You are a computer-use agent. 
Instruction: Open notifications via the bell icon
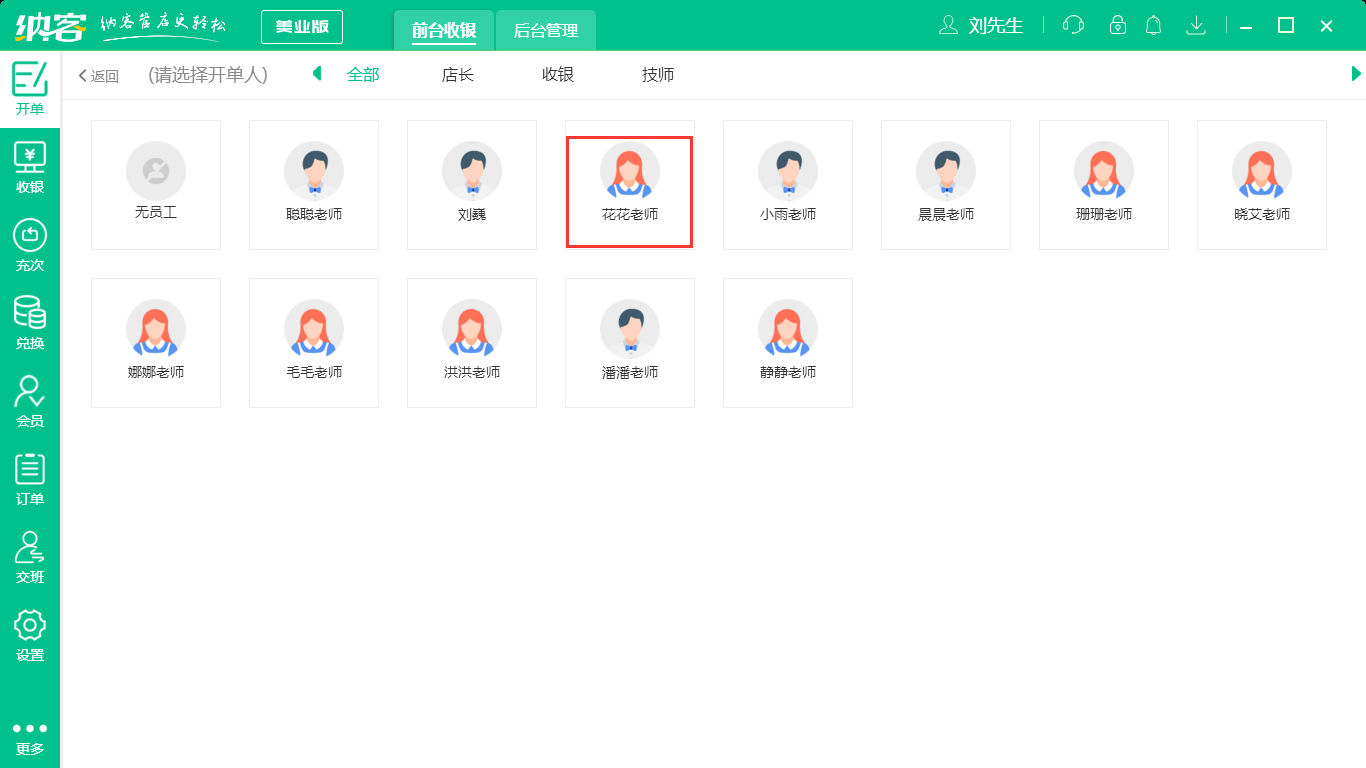[x=1153, y=25]
